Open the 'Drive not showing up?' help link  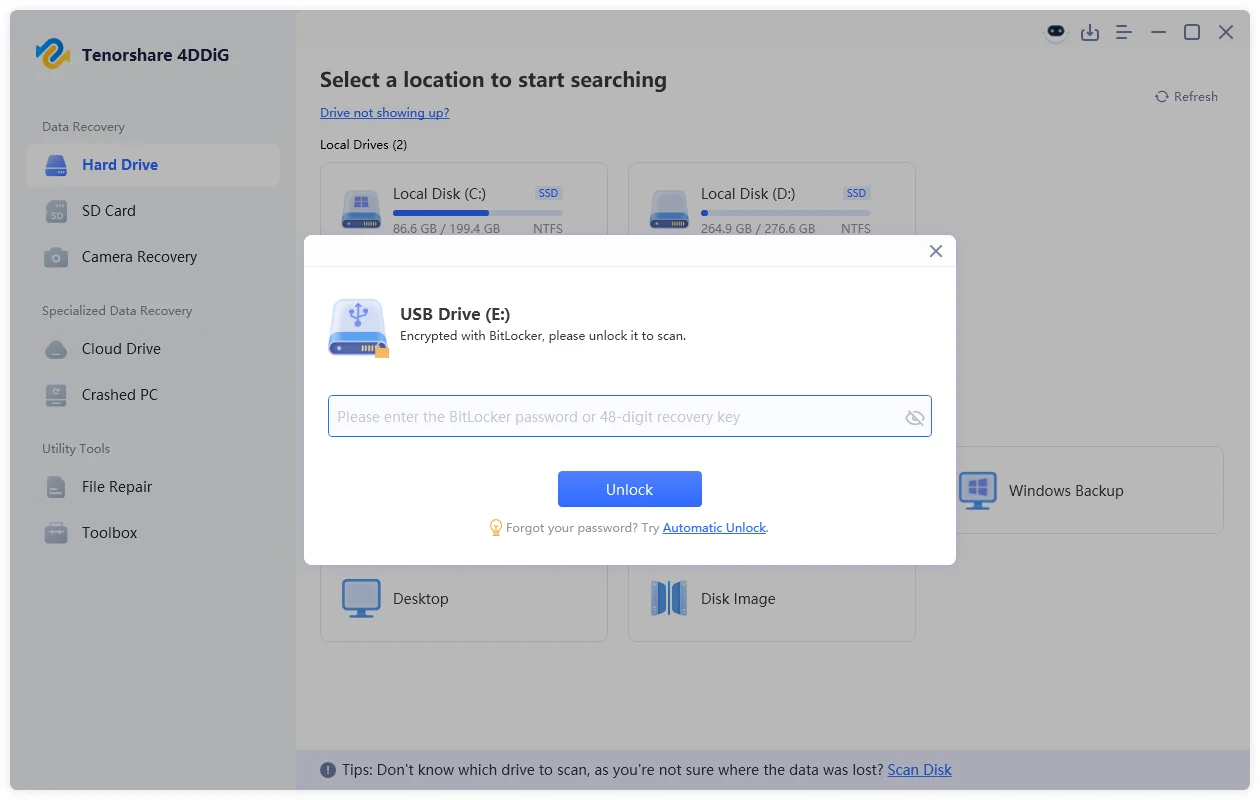[x=385, y=112]
